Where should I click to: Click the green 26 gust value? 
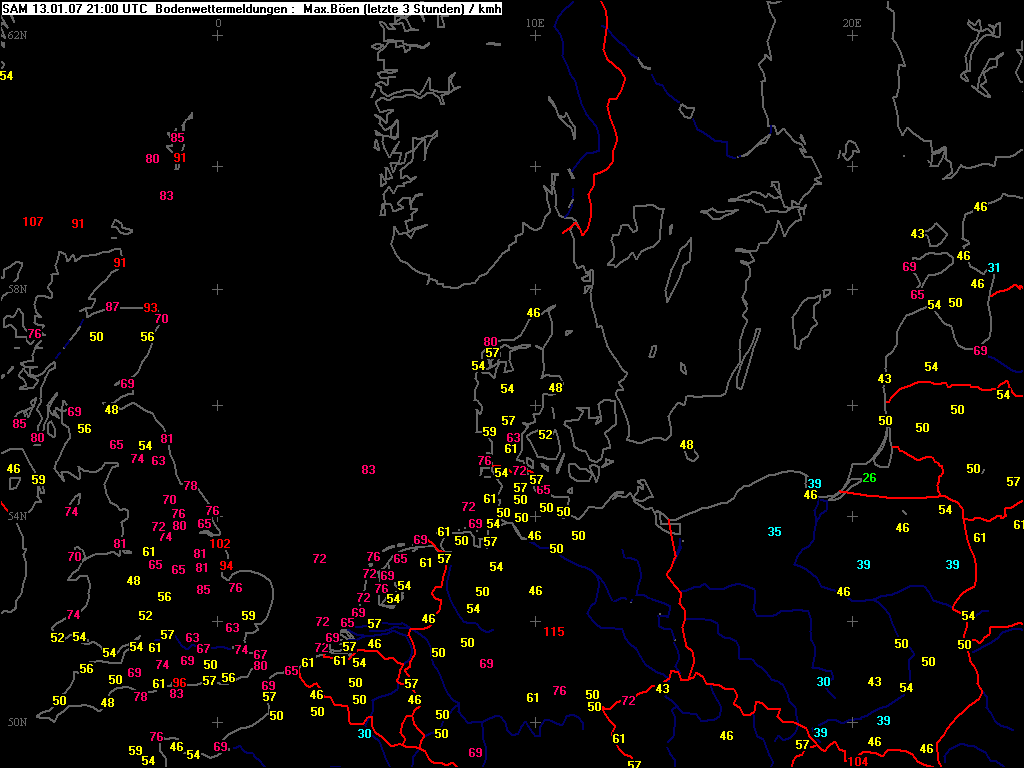(869, 478)
